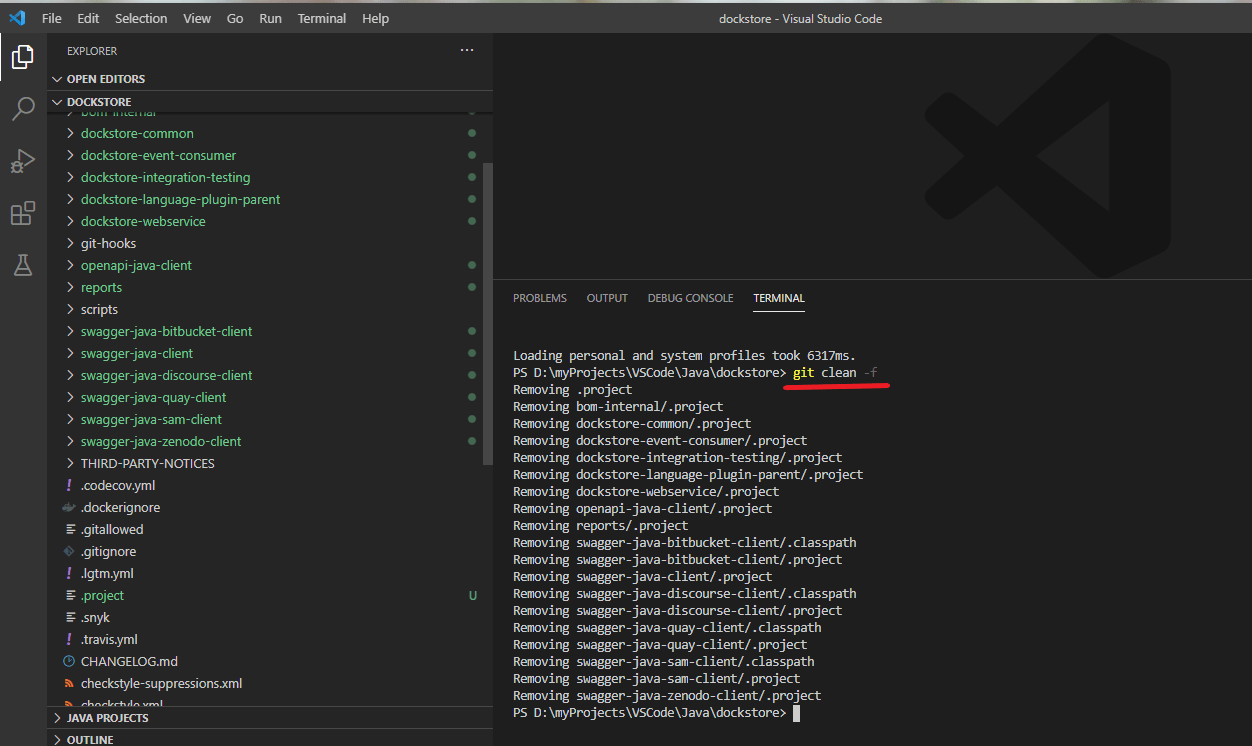Viewport: 1252px width, 746px height.
Task: Click the .snyk file icon
Action: pos(69,617)
